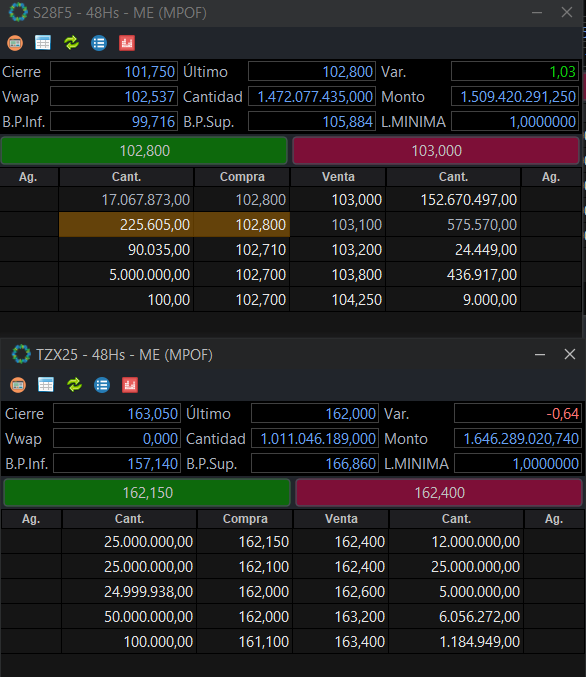Click the Var. field showing 1,03
The height and width of the screenshot is (677, 586).
coord(515,72)
